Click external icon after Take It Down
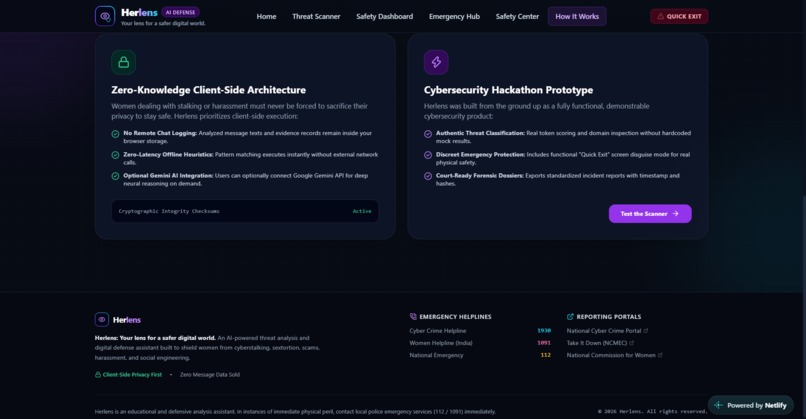806x419 pixels. 632,343
